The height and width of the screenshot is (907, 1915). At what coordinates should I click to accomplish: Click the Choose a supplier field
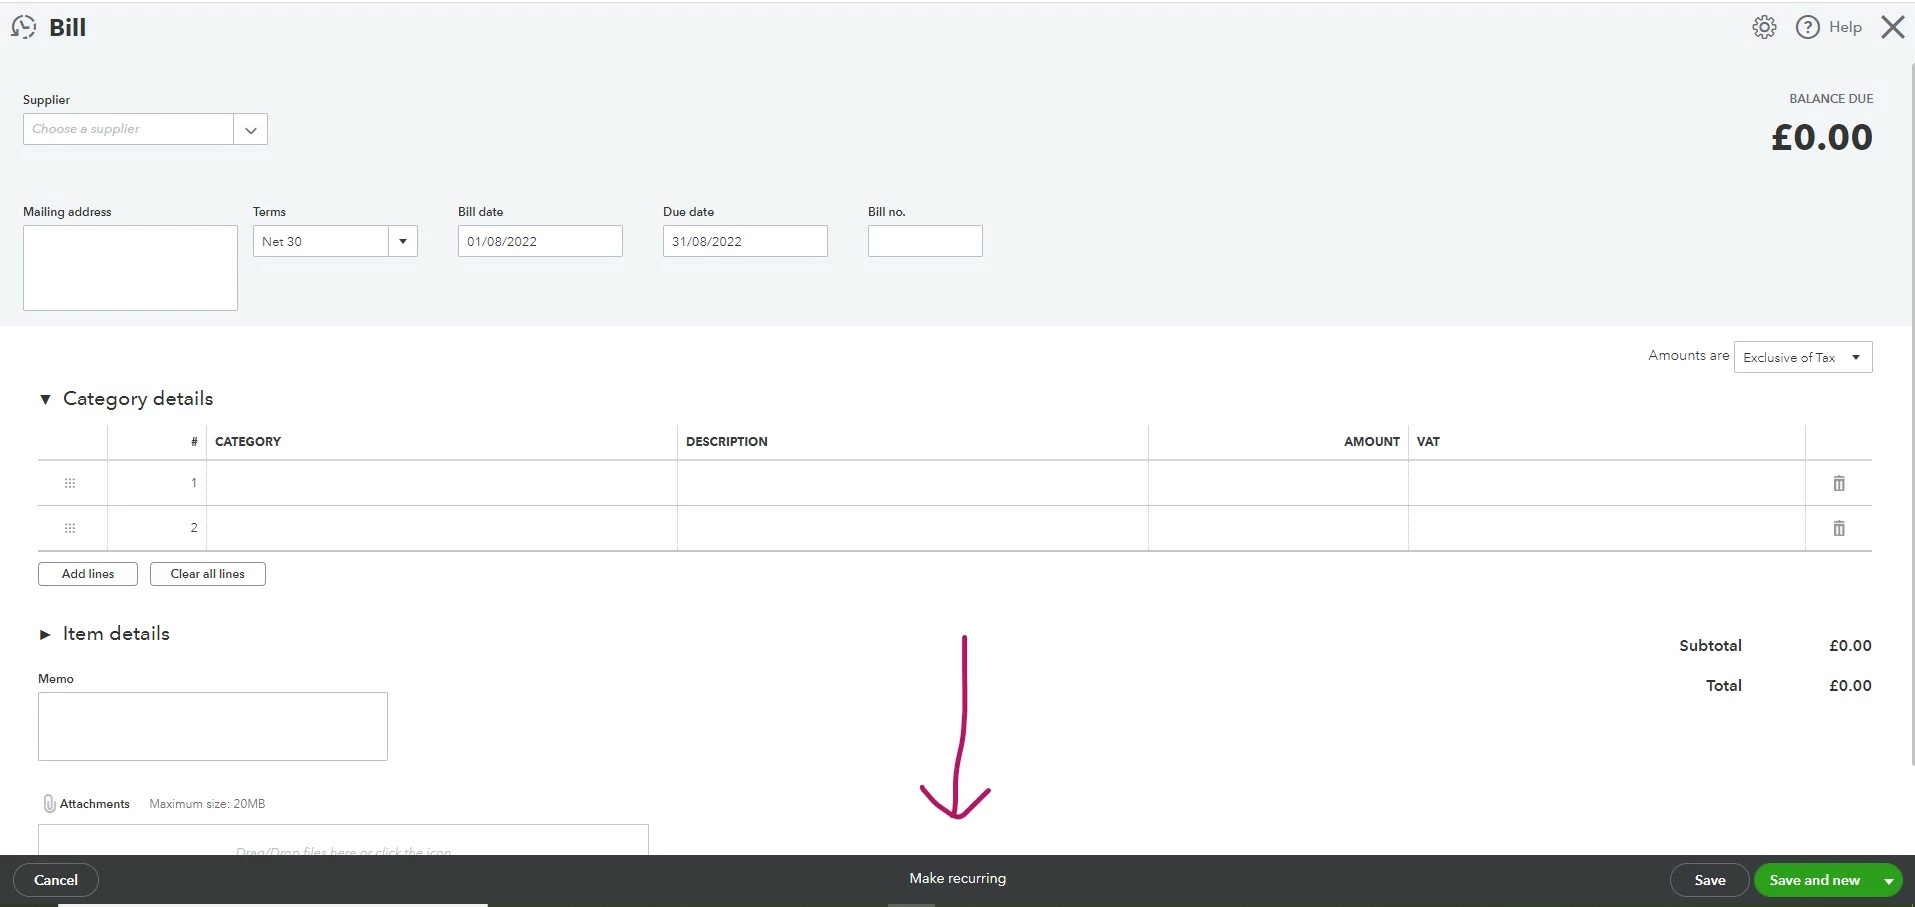[128, 129]
